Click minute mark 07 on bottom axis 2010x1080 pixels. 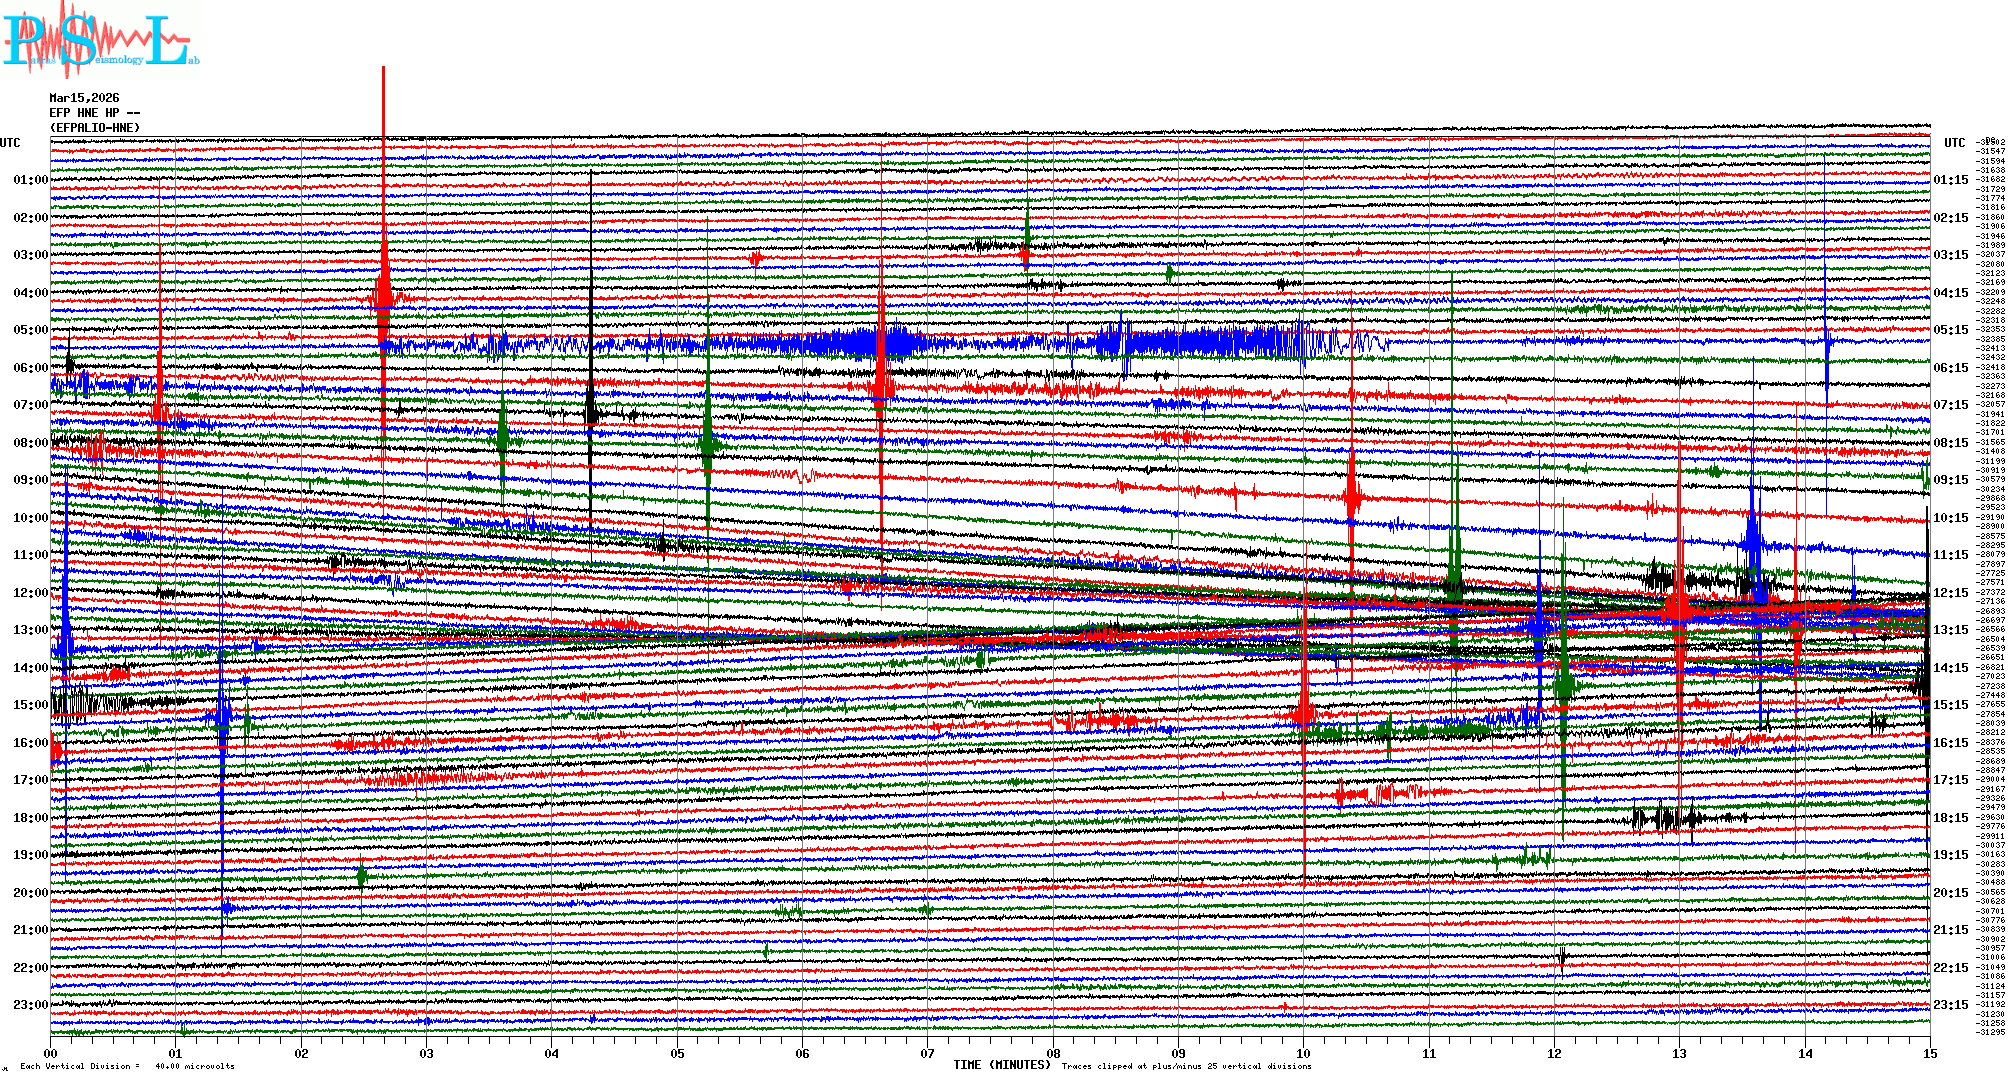[928, 1053]
